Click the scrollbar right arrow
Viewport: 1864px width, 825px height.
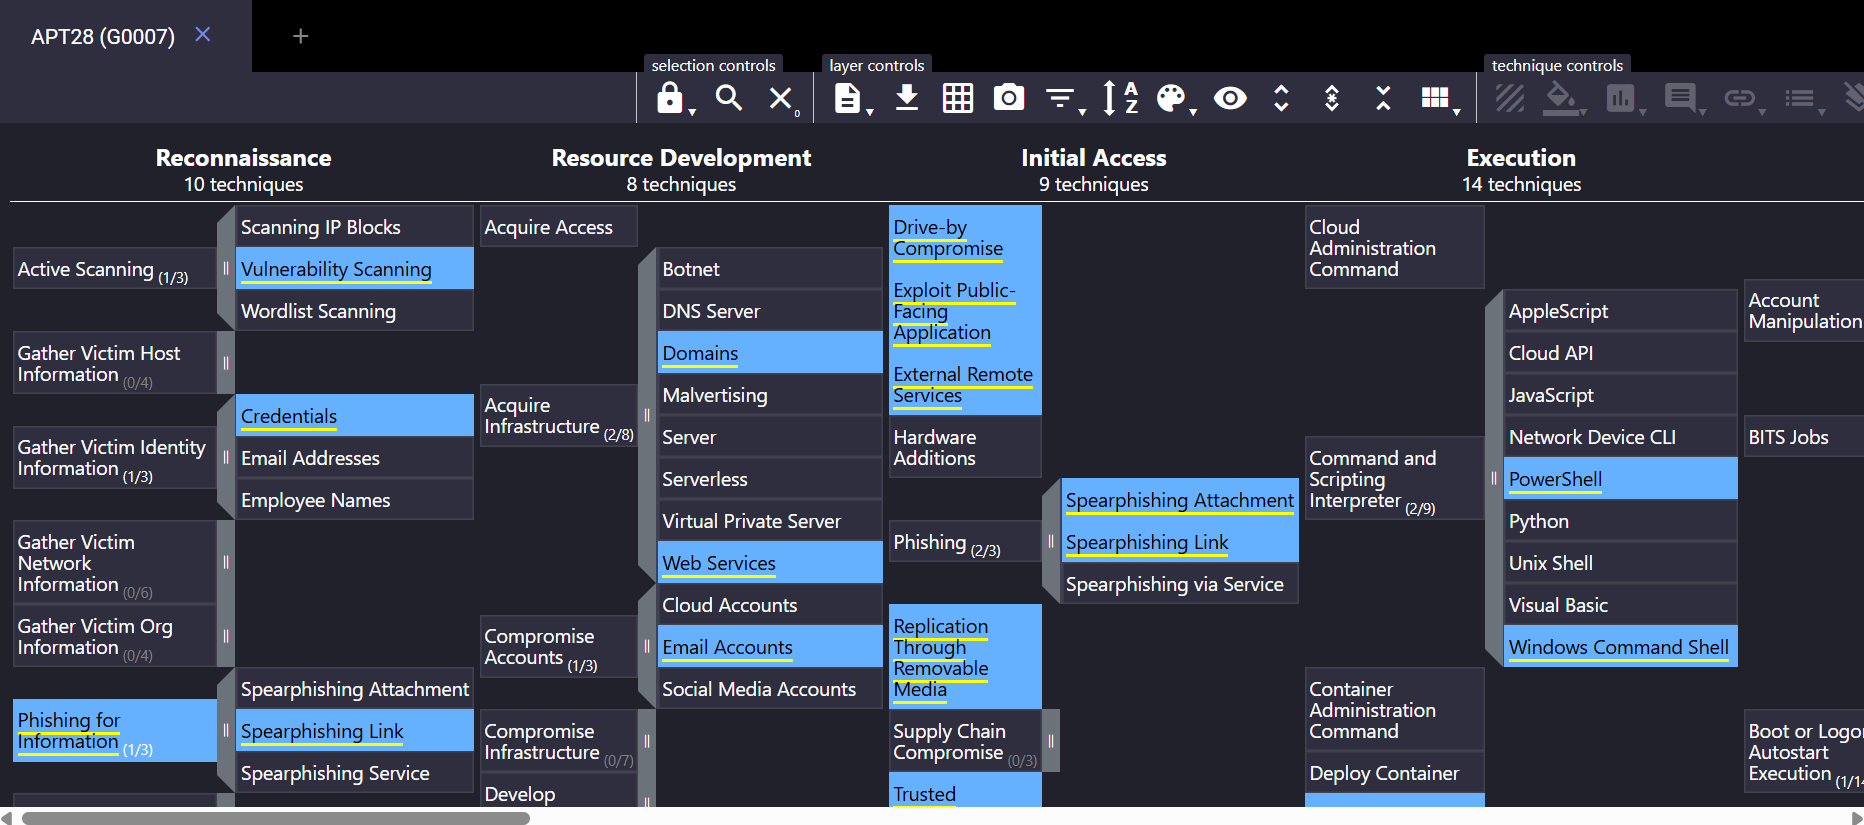coord(1857,818)
